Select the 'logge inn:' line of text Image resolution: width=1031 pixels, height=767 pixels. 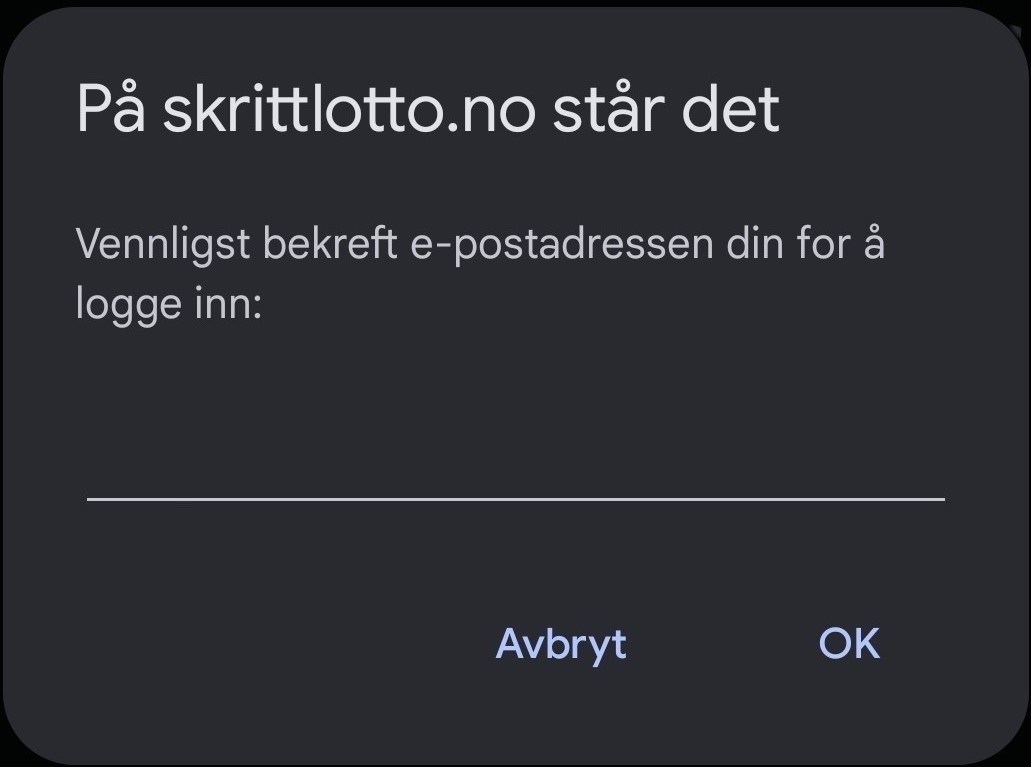(168, 305)
